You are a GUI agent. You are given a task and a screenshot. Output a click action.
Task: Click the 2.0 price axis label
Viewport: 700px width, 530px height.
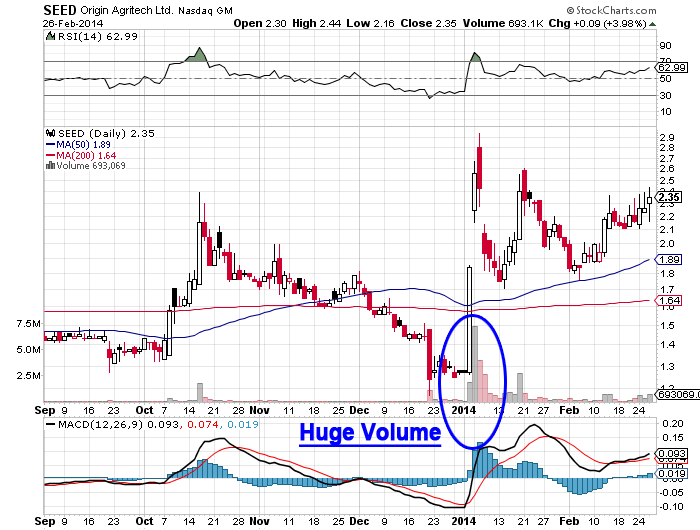pos(667,244)
